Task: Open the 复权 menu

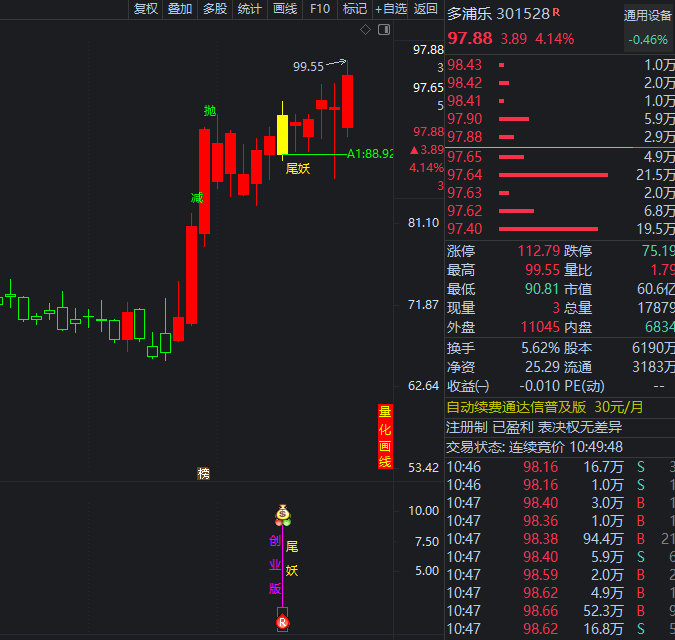Action: tap(146, 9)
